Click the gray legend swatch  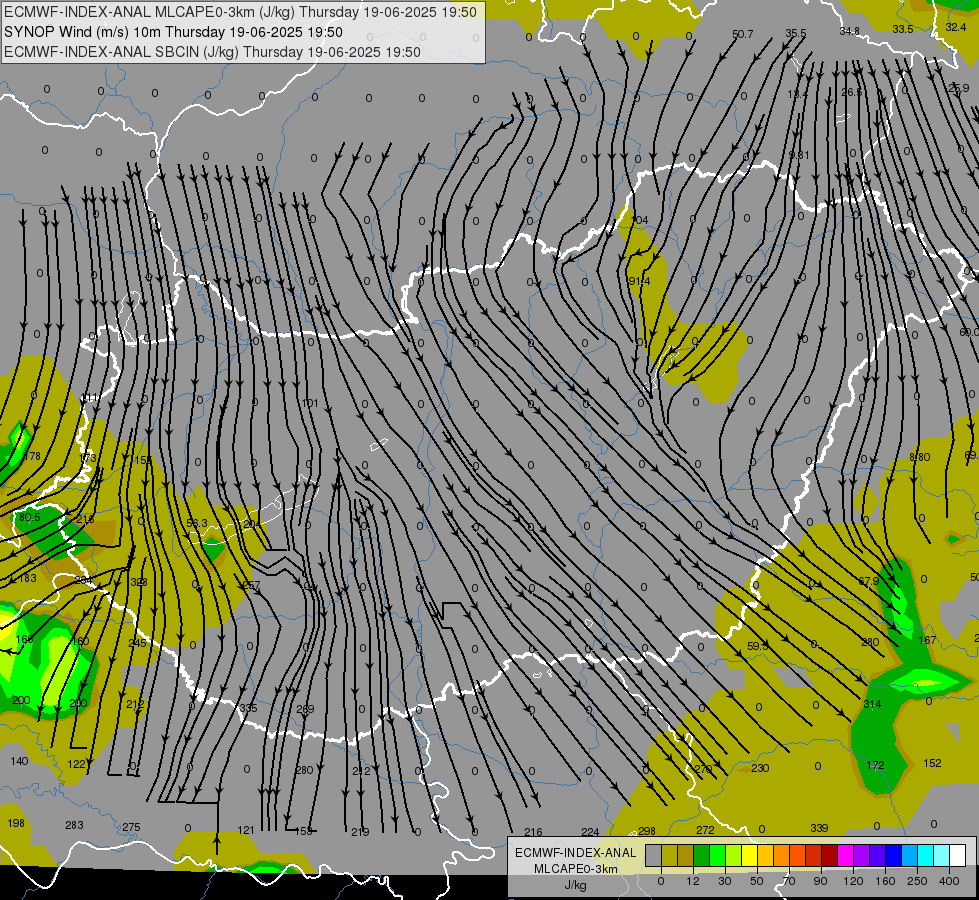point(653,855)
